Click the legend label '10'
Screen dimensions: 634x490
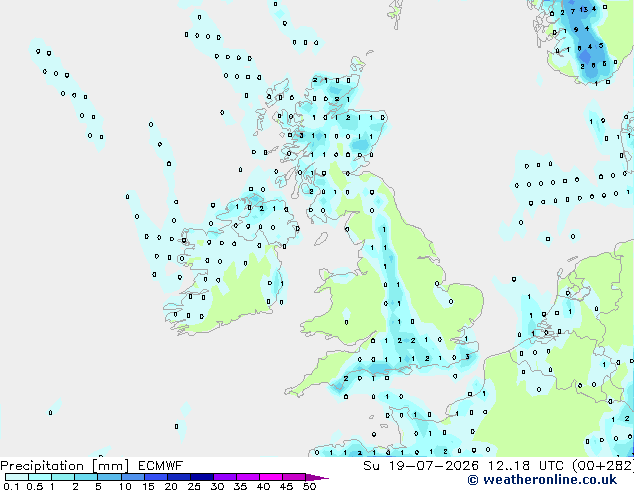[x=125, y=486]
